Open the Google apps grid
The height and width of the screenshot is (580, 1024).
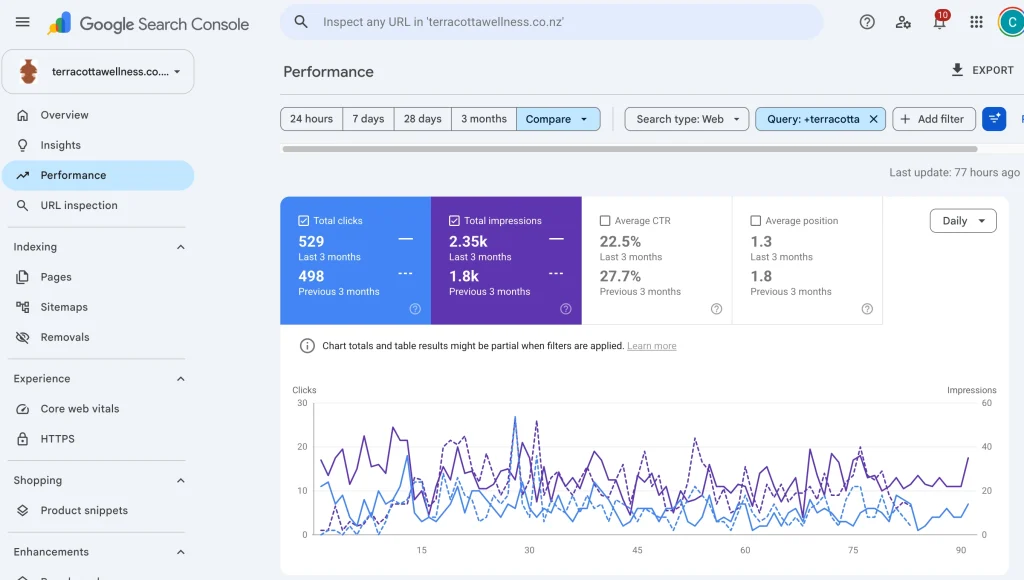point(976,22)
